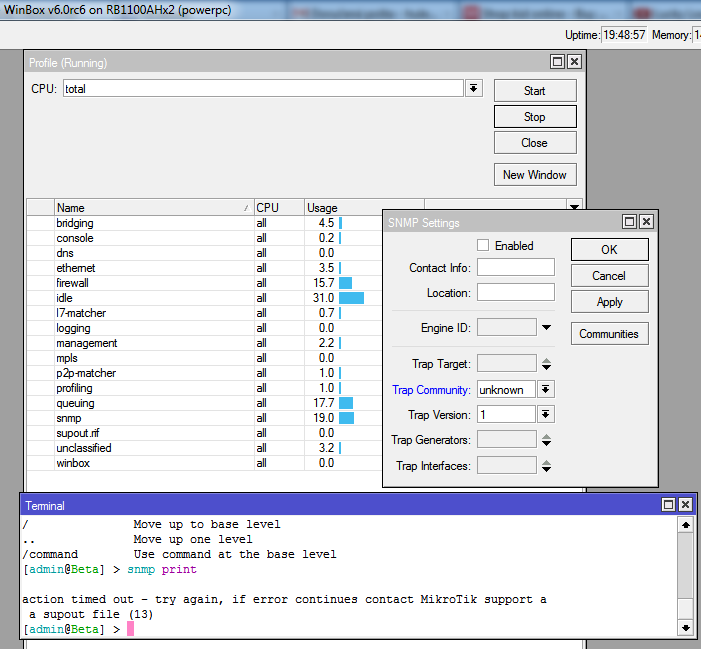Expand the Engine ID field arrow

(x=546, y=327)
